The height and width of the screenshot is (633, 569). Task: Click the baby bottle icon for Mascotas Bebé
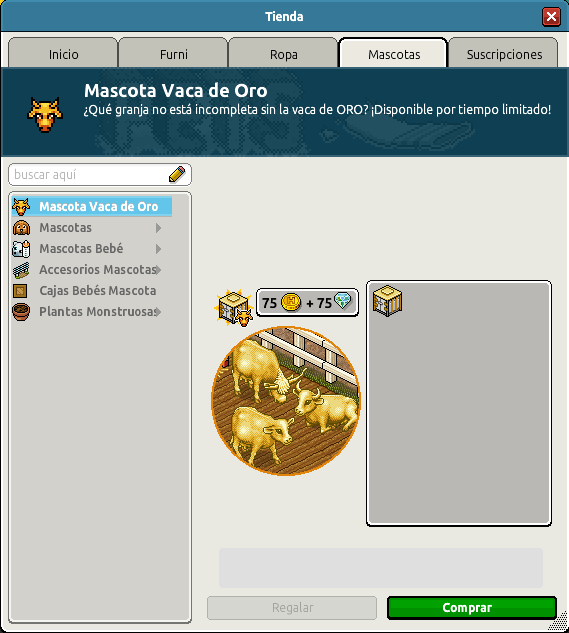tap(21, 249)
